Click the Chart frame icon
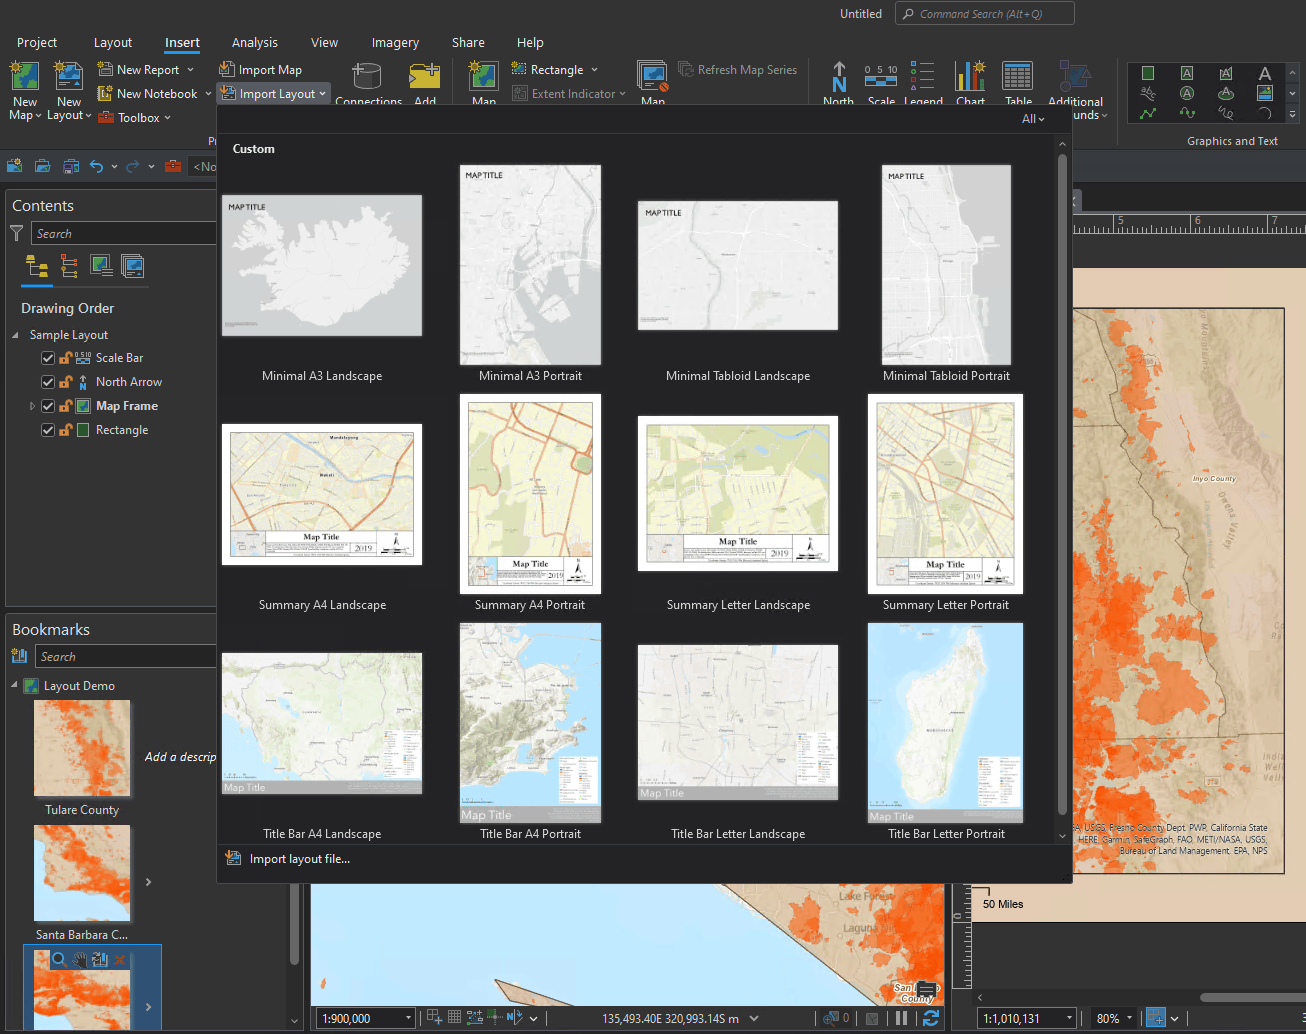 point(969,80)
